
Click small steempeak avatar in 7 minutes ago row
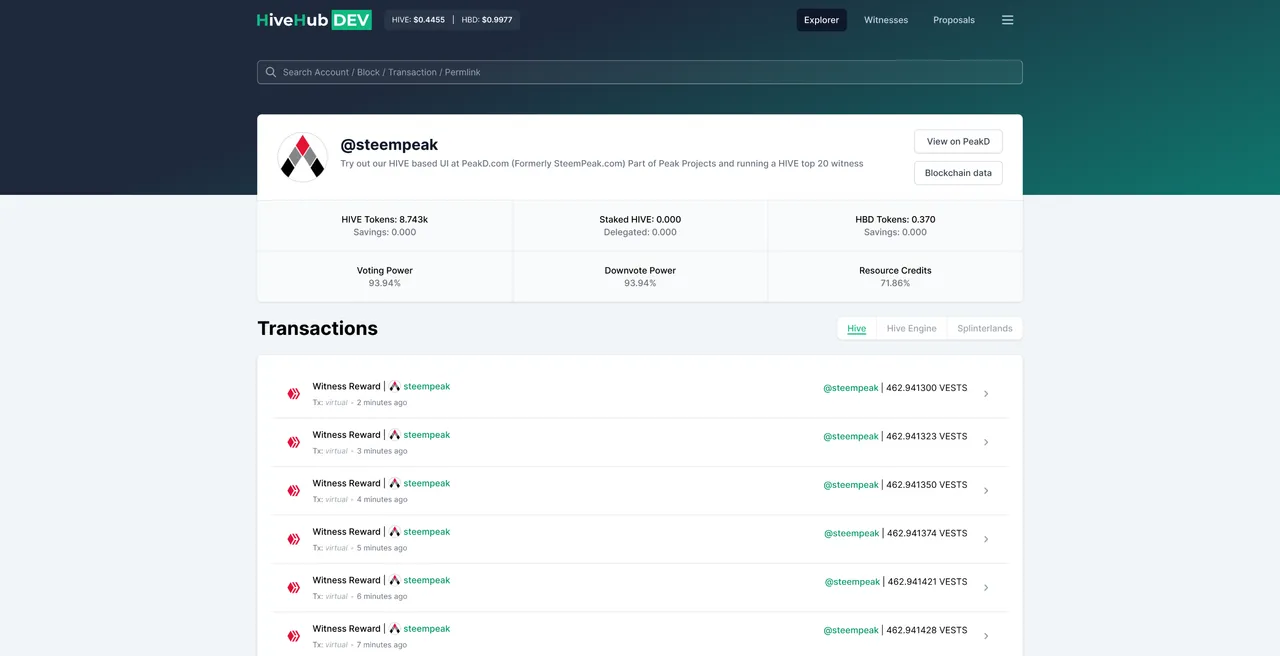click(395, 629)
